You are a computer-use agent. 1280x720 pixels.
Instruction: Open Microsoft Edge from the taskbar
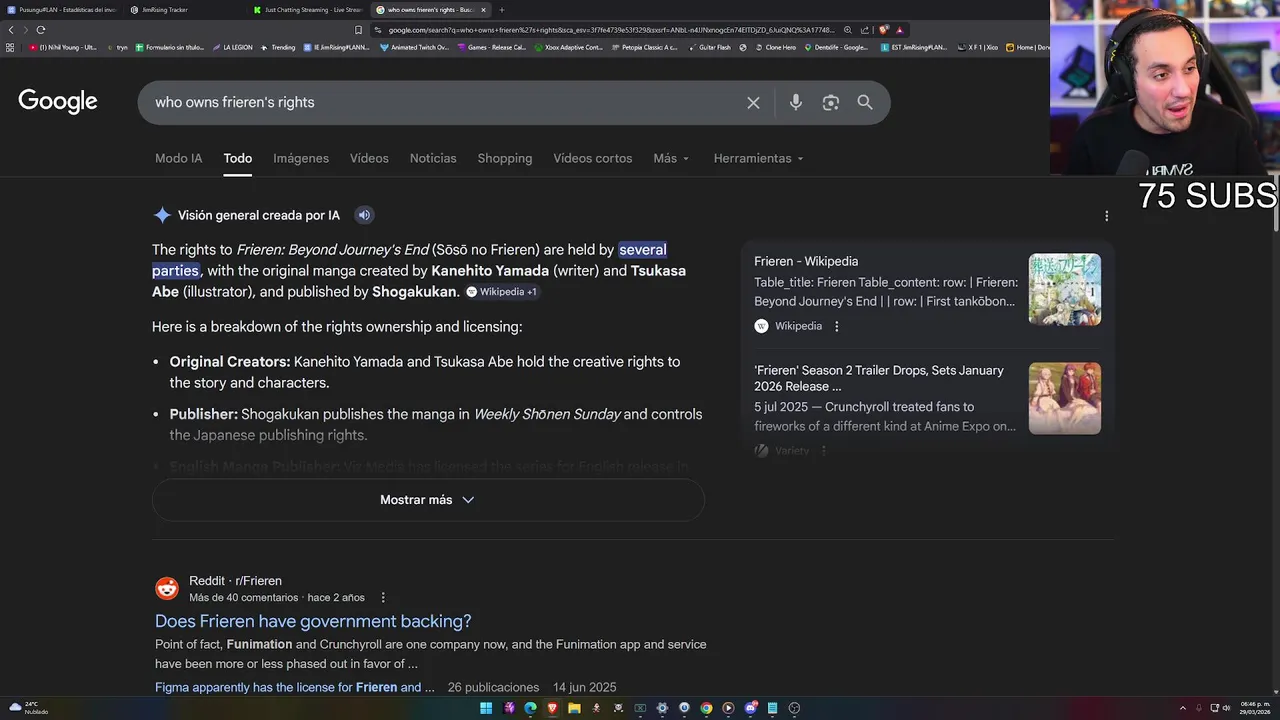tap(530, 708)
